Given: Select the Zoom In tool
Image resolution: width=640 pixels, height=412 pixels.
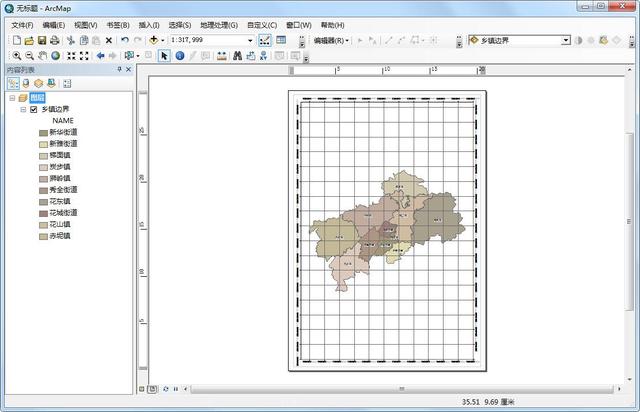Looking at the screenshot, I should pyautogui.click(x=16, y=56).
